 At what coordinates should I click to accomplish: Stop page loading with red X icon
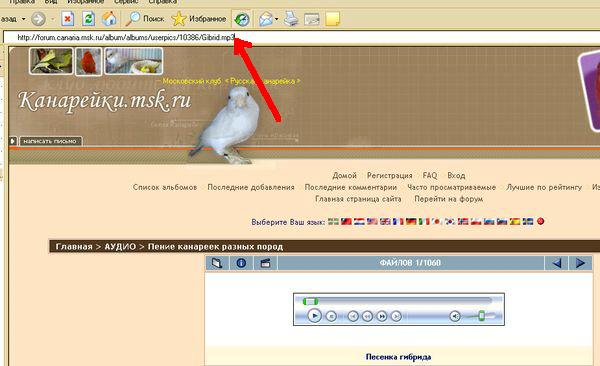coord(68,18)
